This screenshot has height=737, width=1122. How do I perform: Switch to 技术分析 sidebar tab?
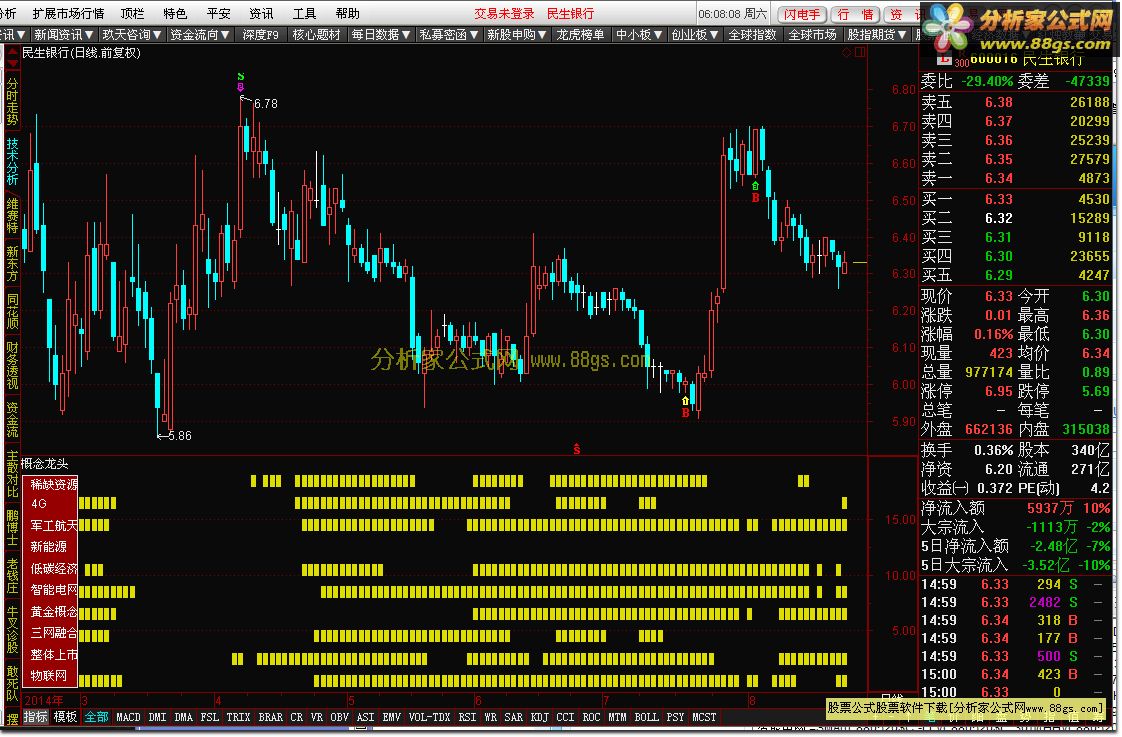[12, 161]
